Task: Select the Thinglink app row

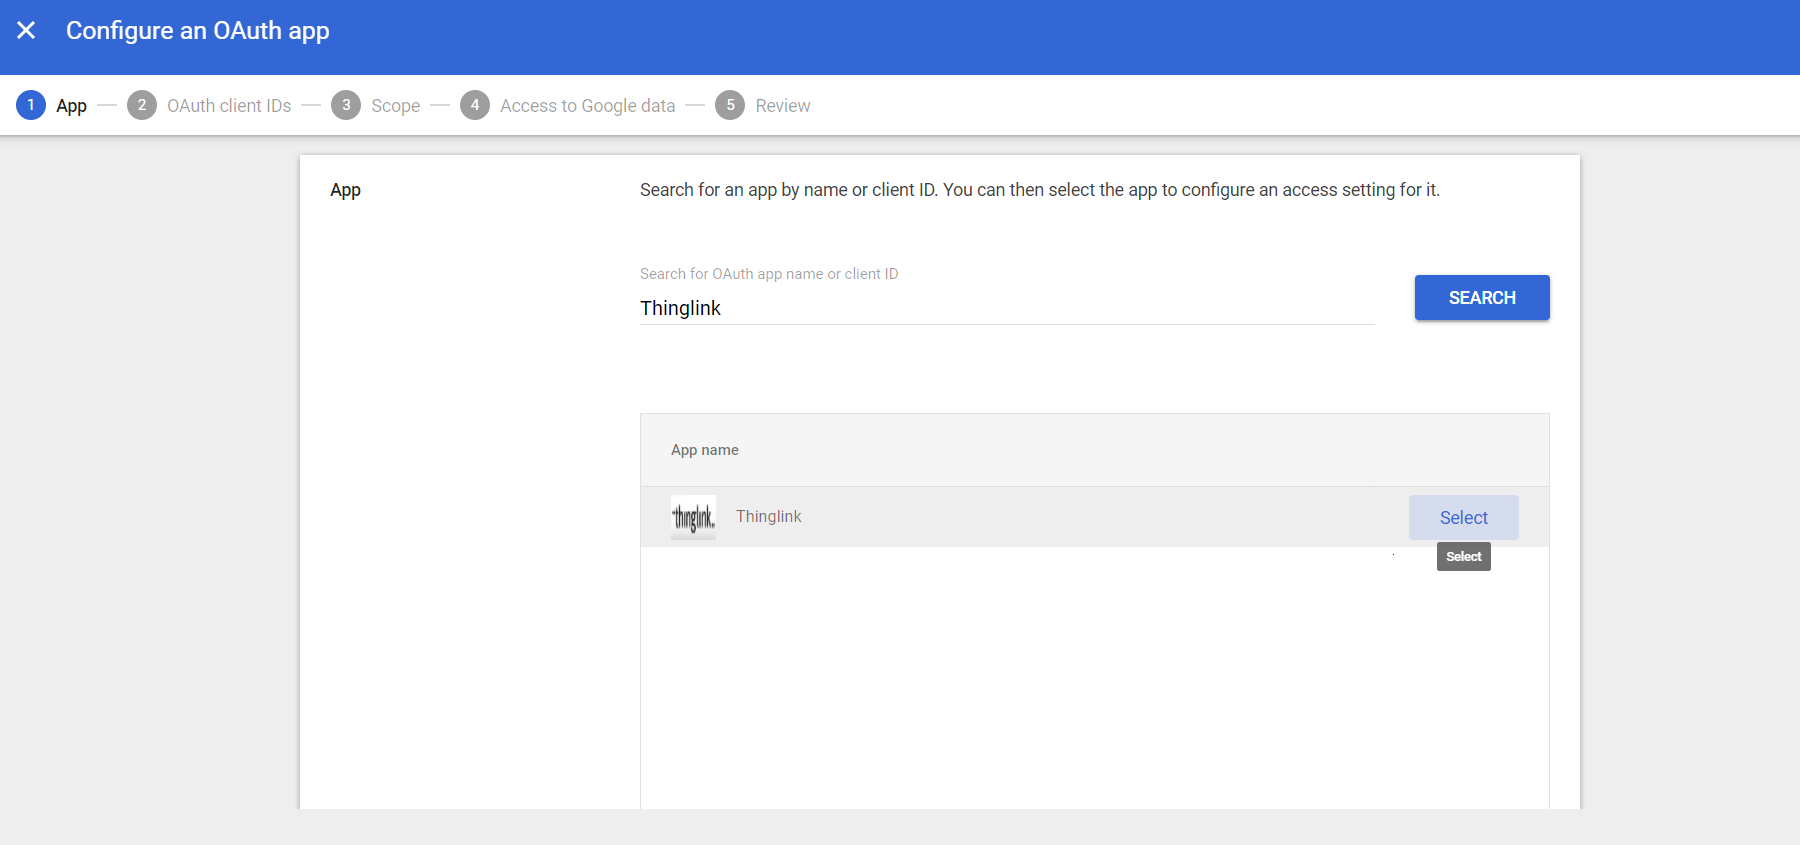Action: (1000, 517)
